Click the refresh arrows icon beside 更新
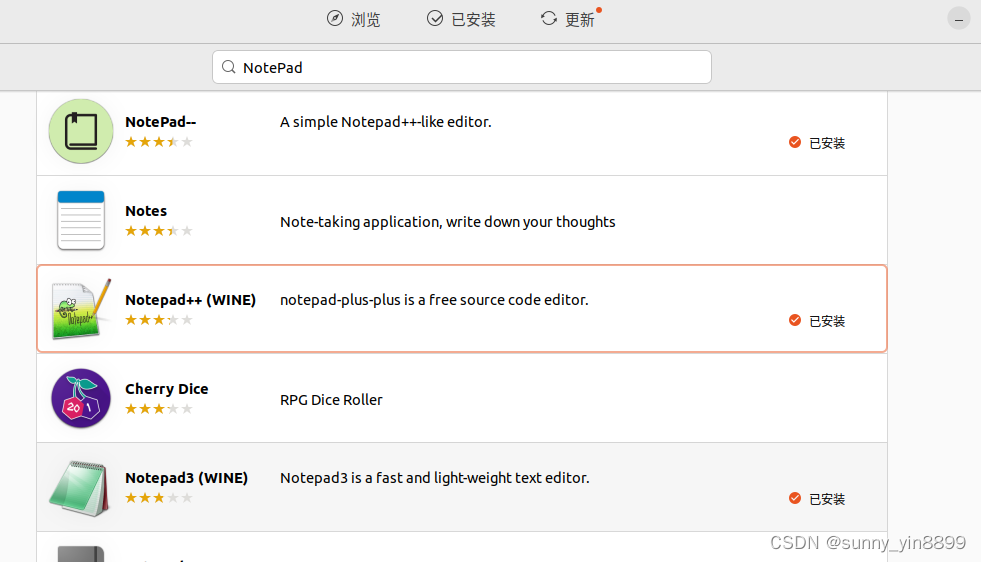981x562 pixels. tap(549, 19)
